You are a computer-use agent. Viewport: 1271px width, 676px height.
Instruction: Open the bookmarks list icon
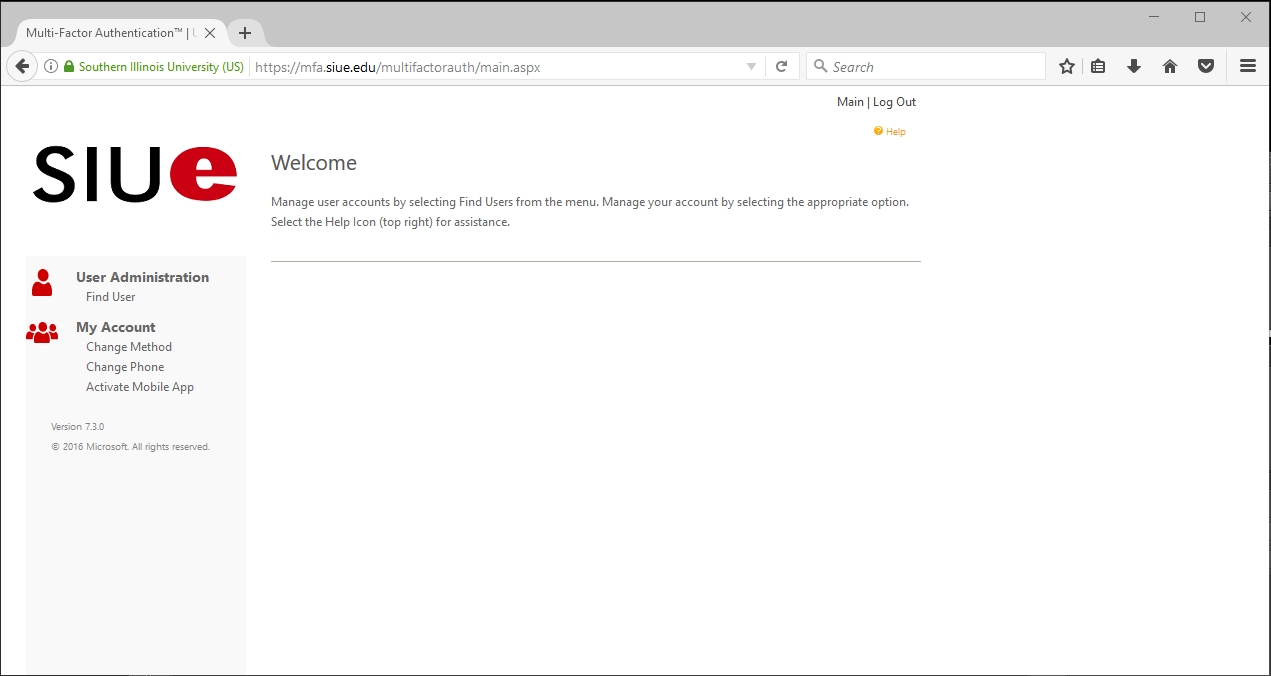(x=1098, y=67)
